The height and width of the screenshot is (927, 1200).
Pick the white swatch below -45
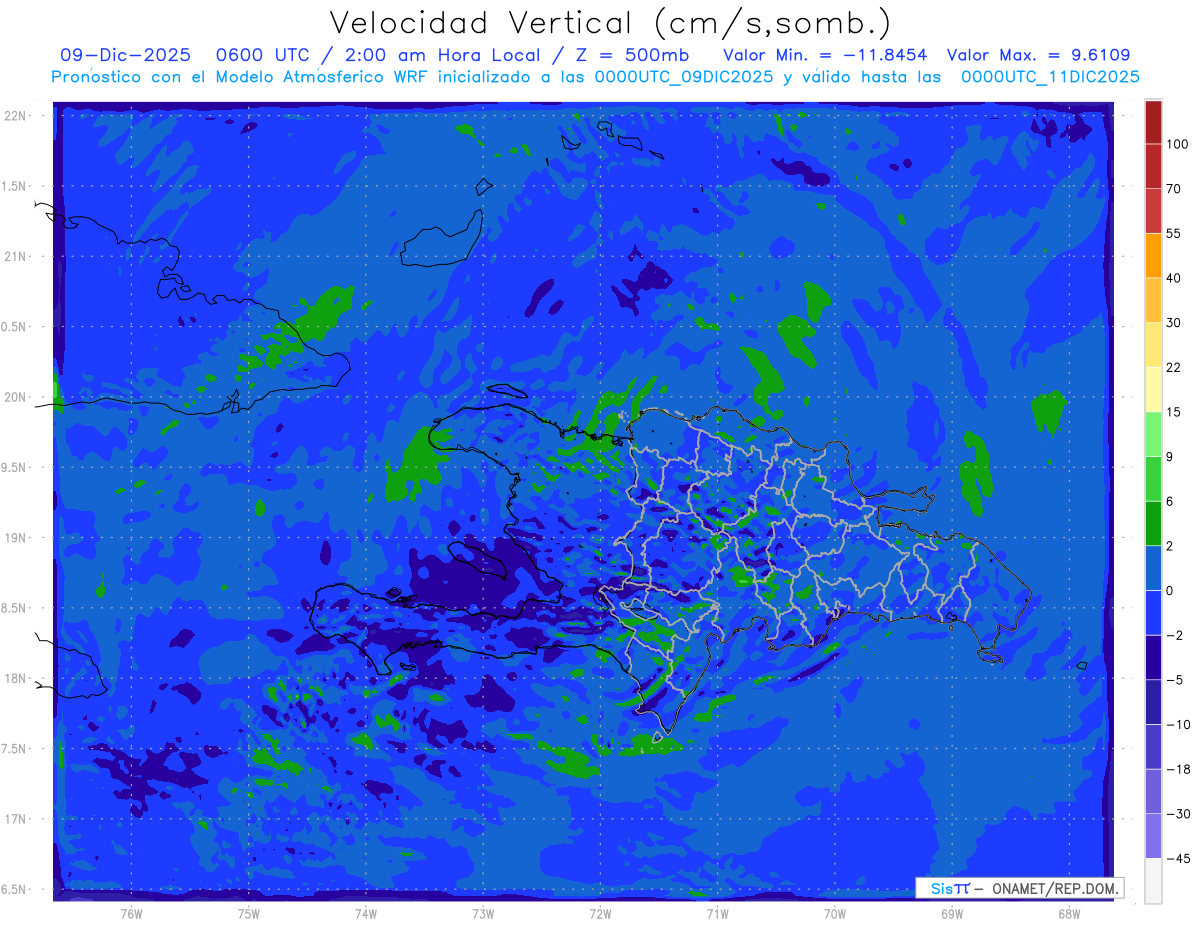click(x=1153, y=880)
